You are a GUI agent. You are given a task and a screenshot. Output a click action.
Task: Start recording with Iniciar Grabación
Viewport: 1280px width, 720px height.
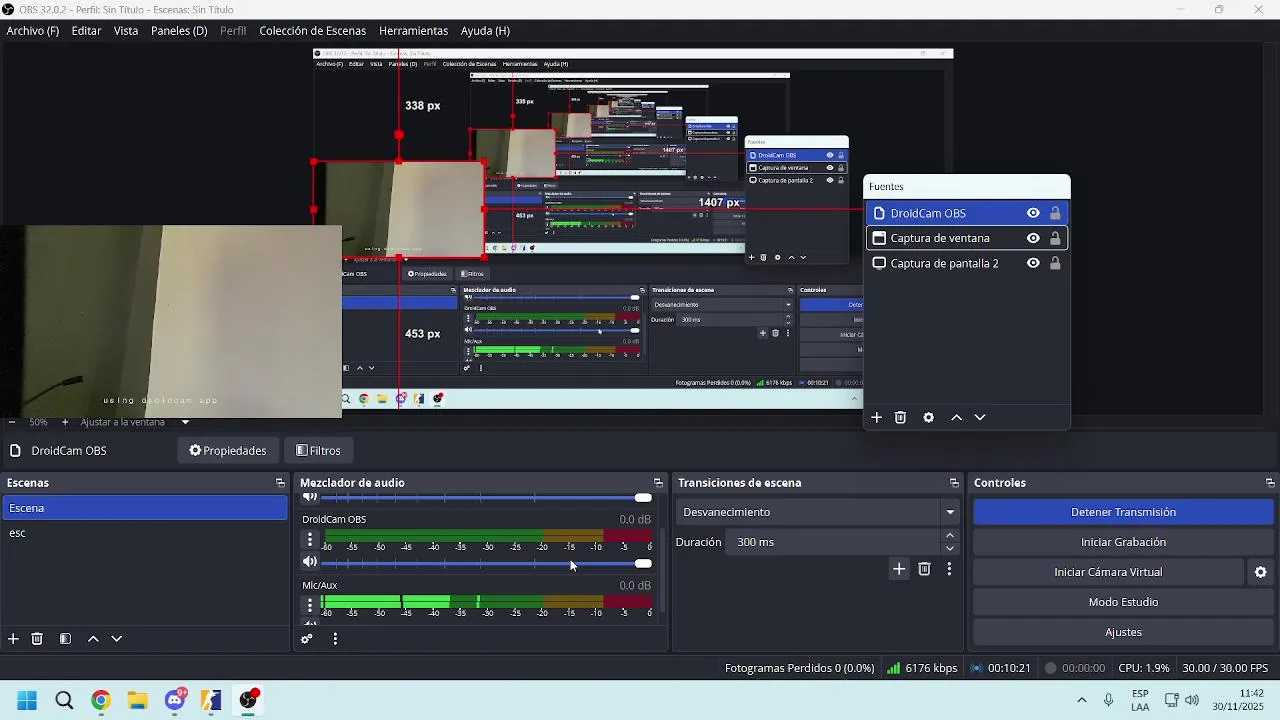point(1123,542)
